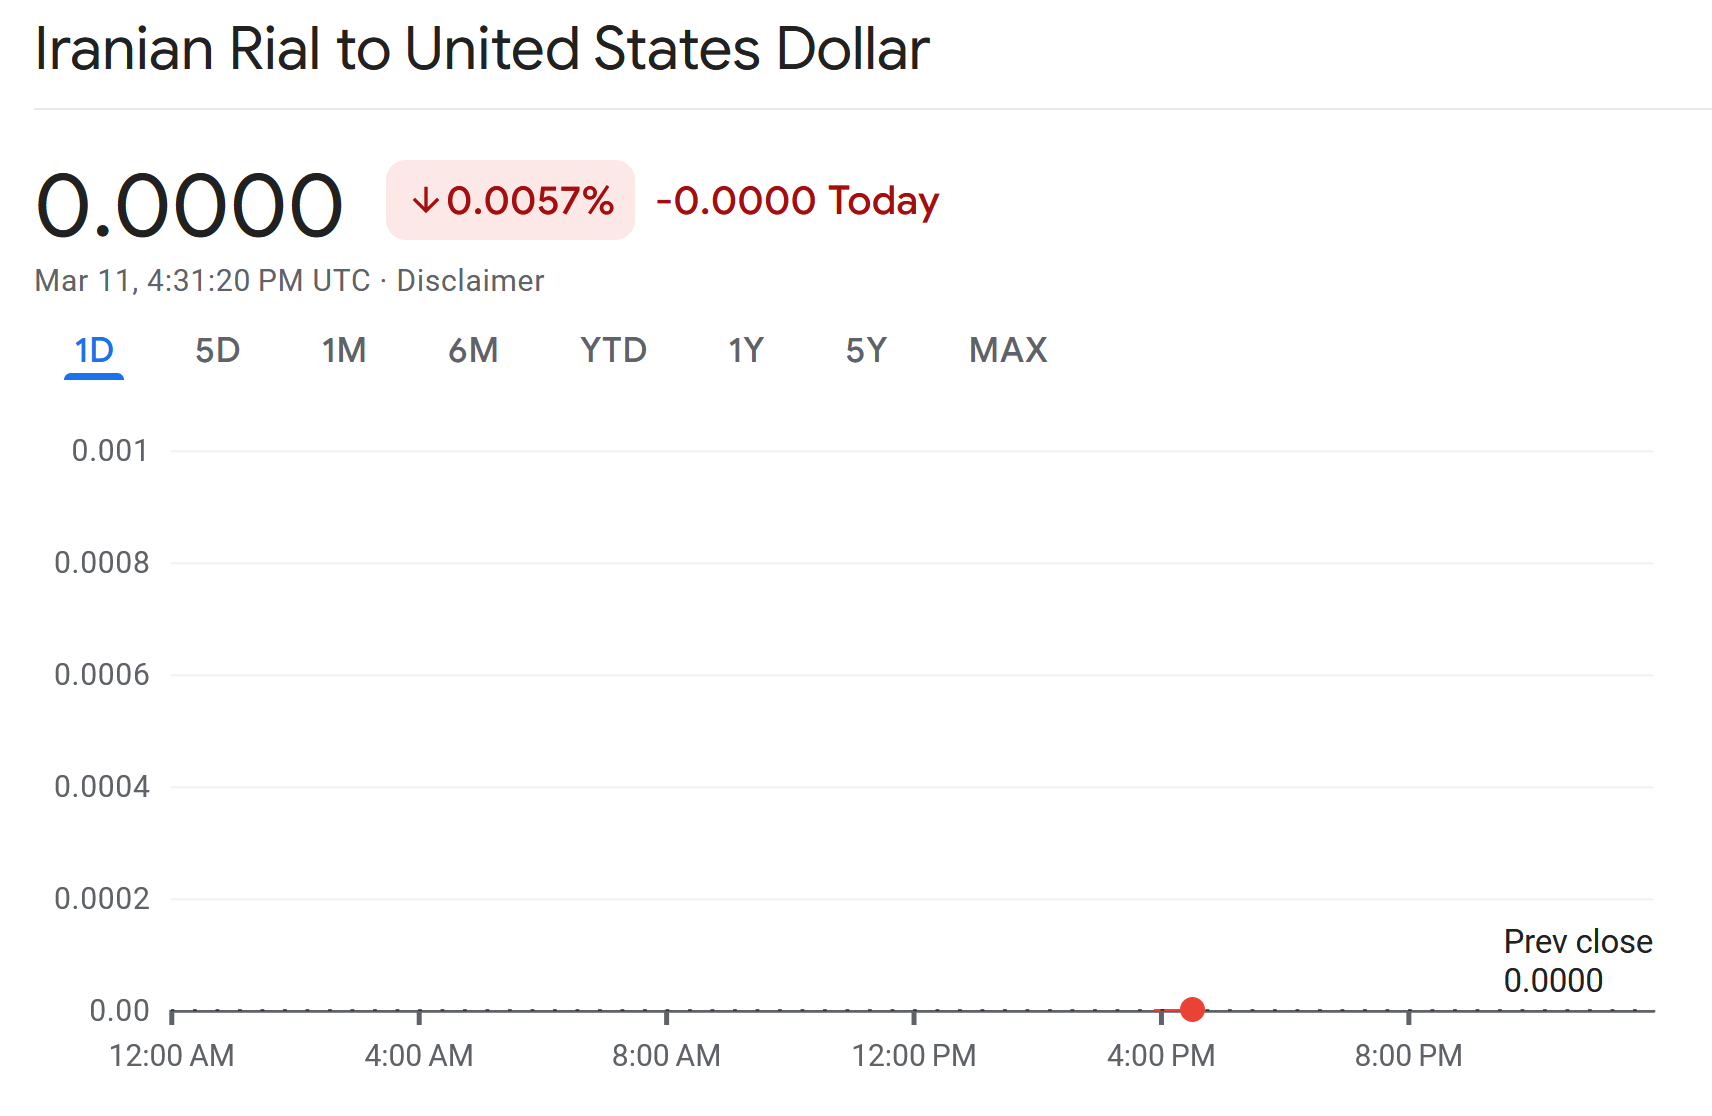Click the -0.0000 Today change text

[797, 201]
